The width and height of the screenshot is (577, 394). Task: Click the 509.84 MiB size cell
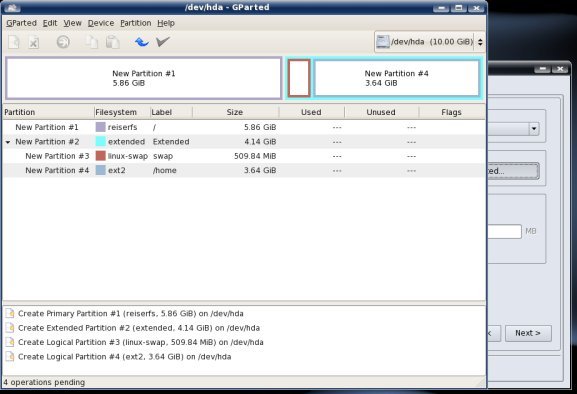click(255, 156)
